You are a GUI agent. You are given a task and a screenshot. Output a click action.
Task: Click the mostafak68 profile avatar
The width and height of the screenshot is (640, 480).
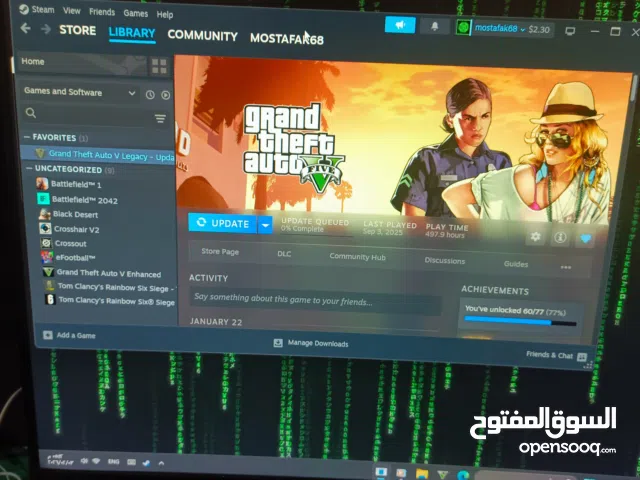(x=463, y=28)
